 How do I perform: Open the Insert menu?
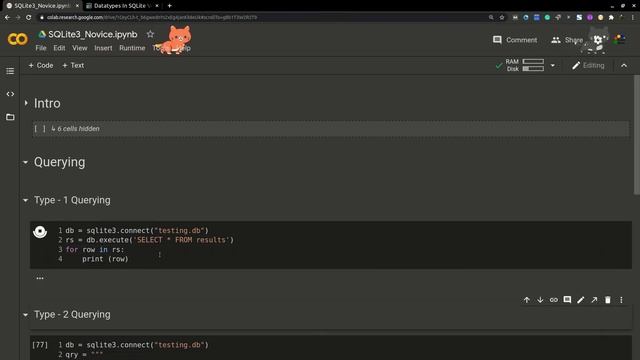pos(103,48)
